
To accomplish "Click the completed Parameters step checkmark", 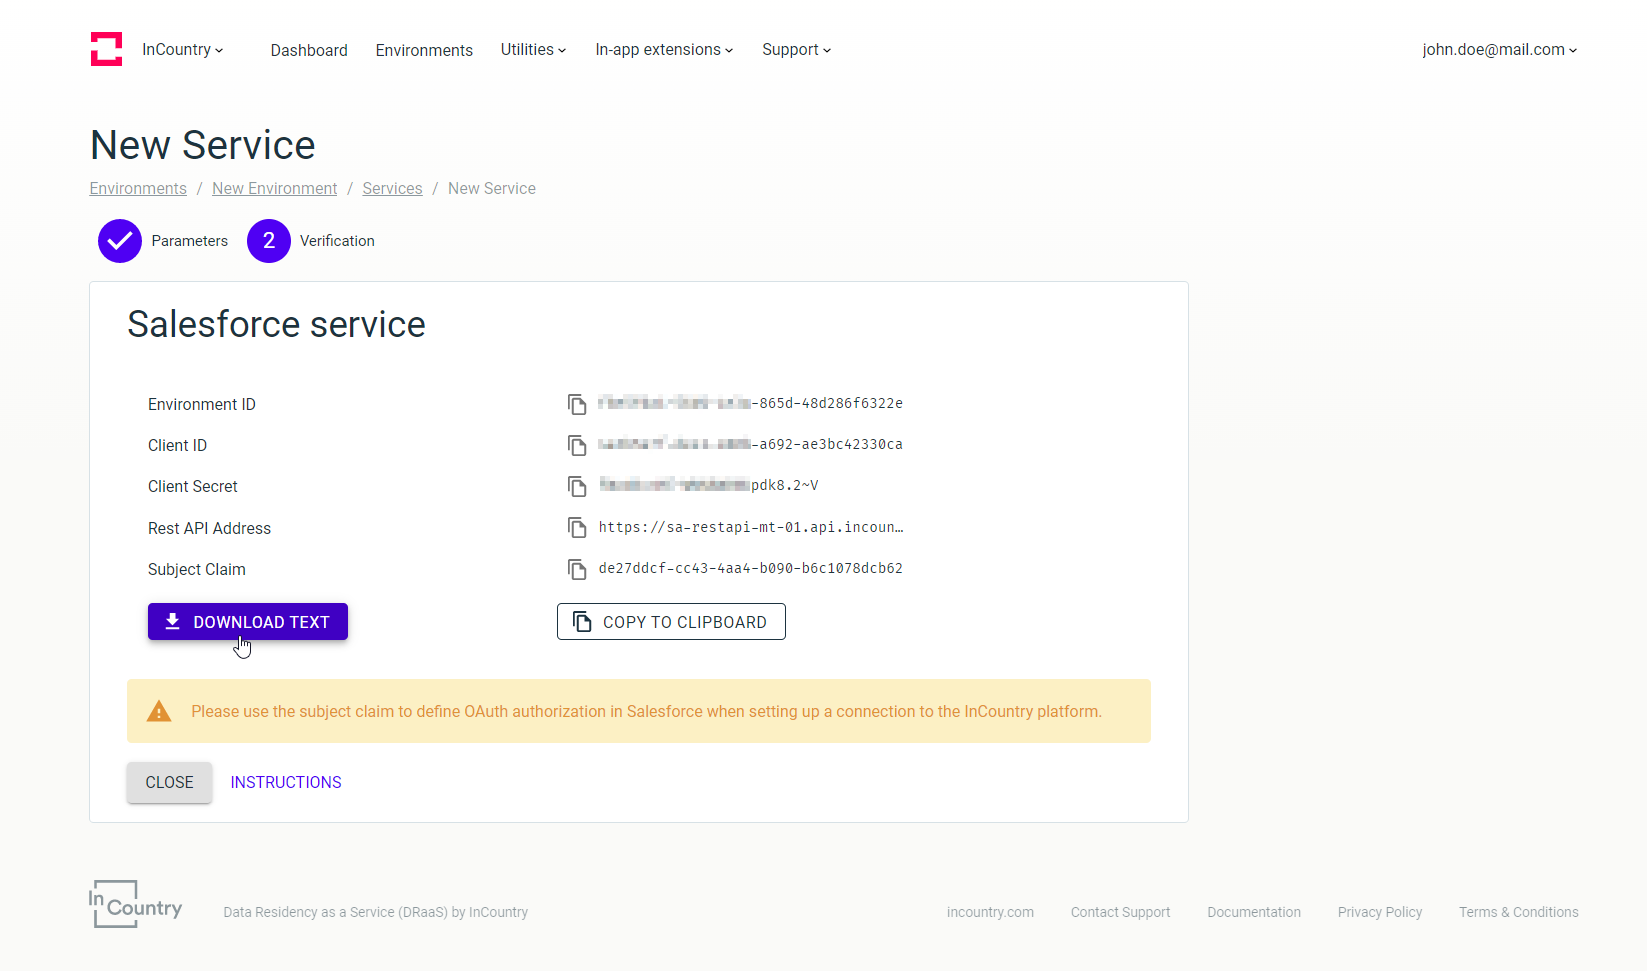I will (x=120, y=241).
